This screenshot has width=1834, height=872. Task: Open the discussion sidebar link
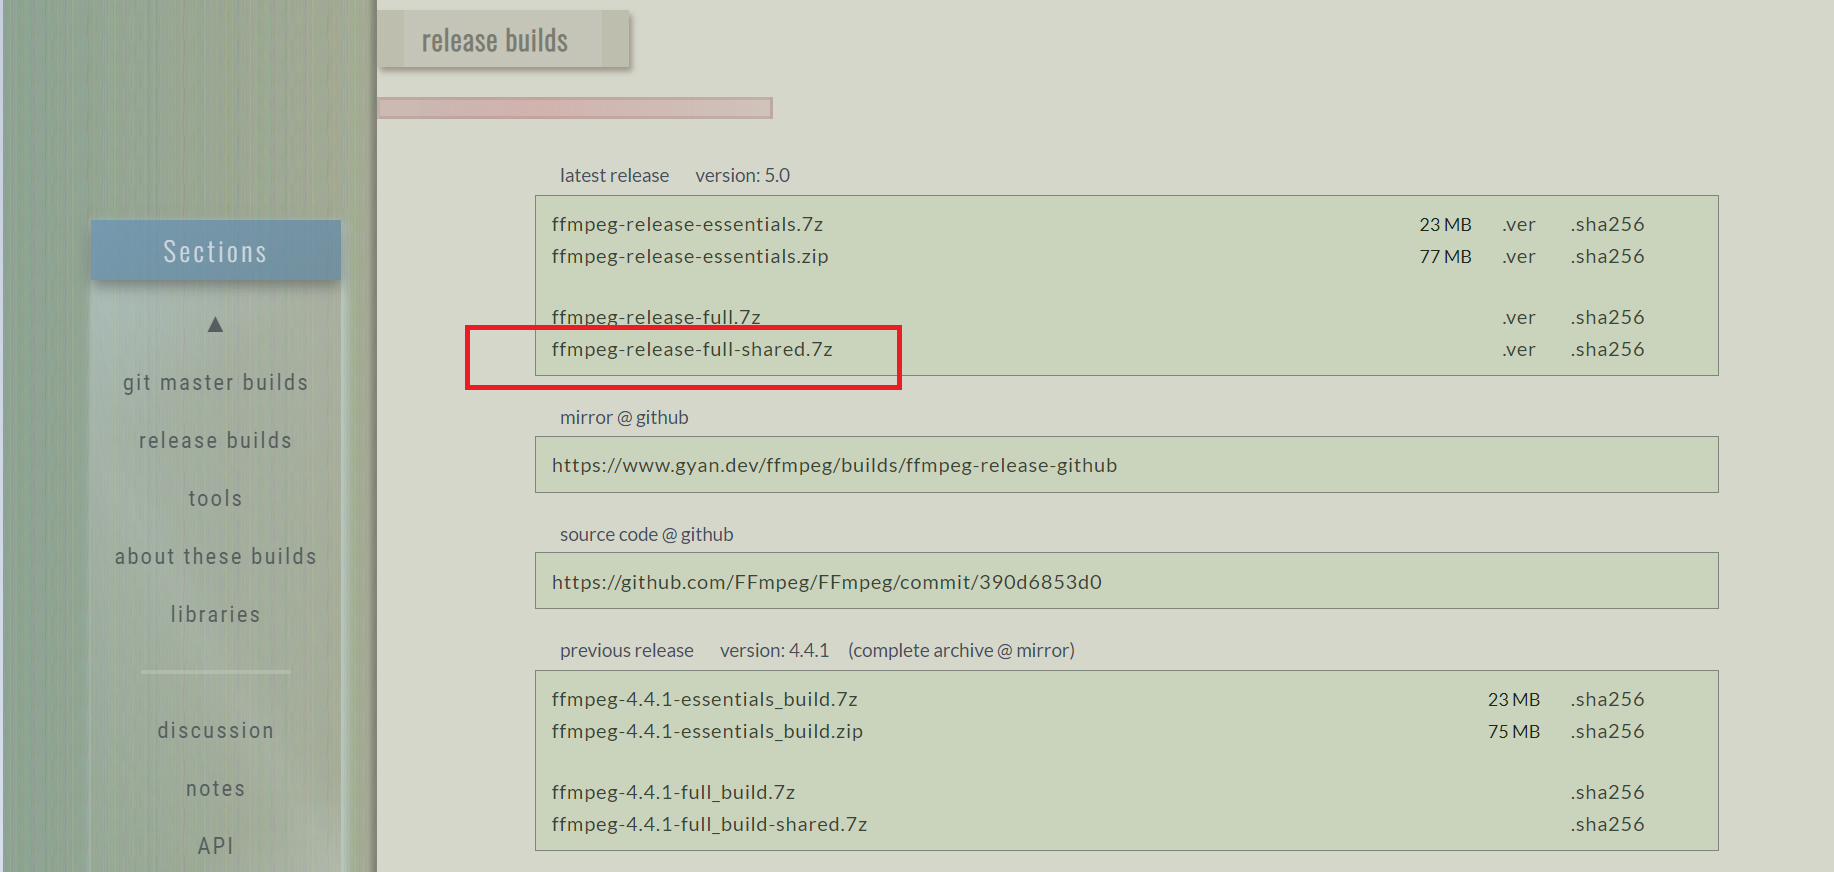tap(215, 731)
